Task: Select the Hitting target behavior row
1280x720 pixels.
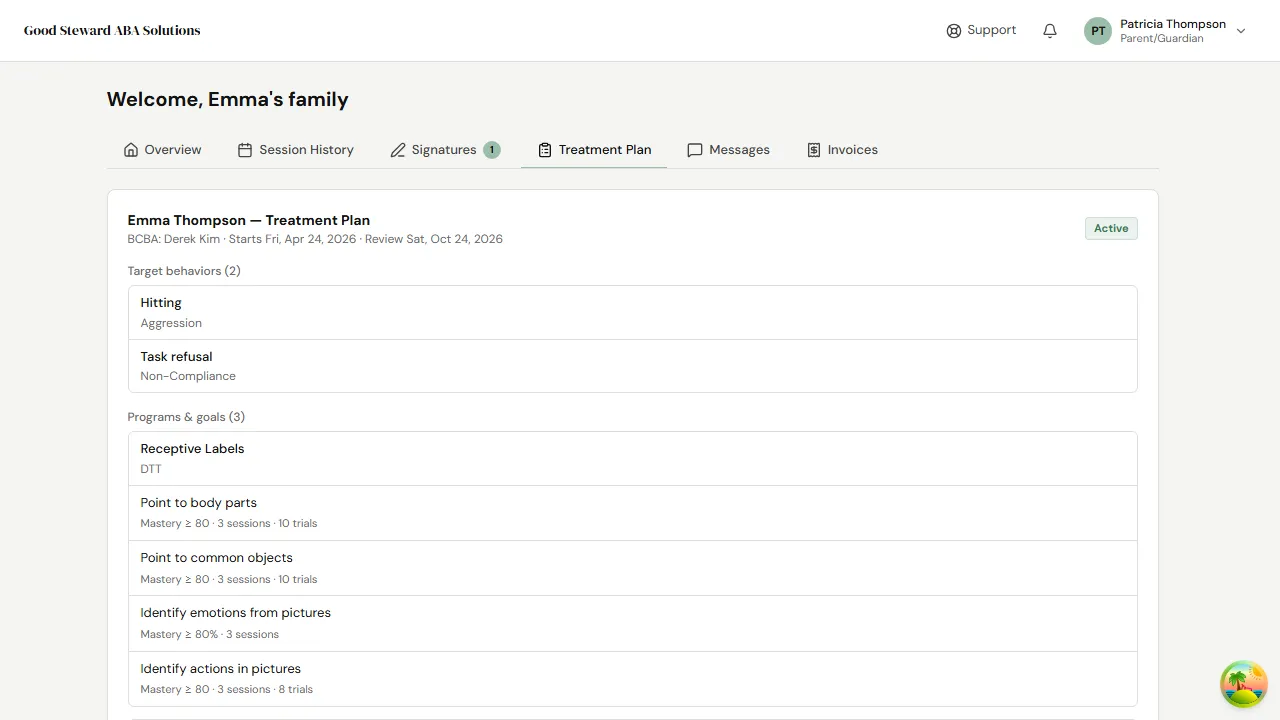Action: [x=632, y=312]
